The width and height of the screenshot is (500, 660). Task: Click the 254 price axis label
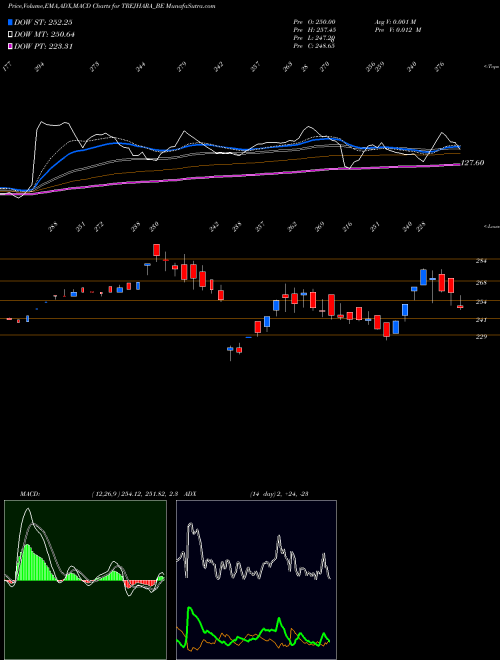(x=481, y=302)
